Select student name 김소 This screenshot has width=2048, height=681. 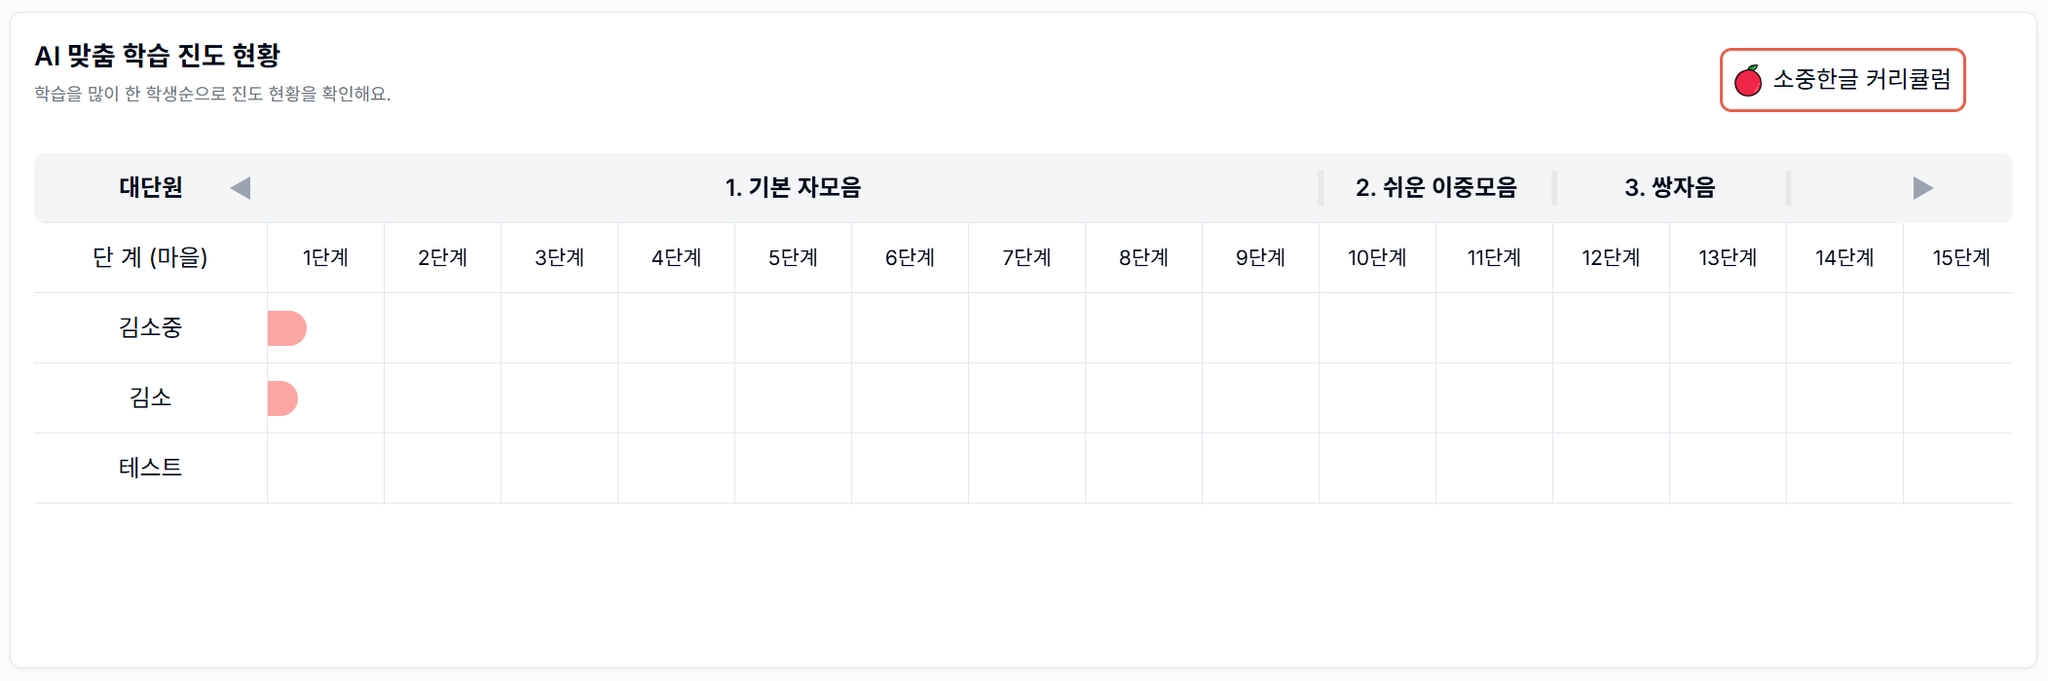150,398
